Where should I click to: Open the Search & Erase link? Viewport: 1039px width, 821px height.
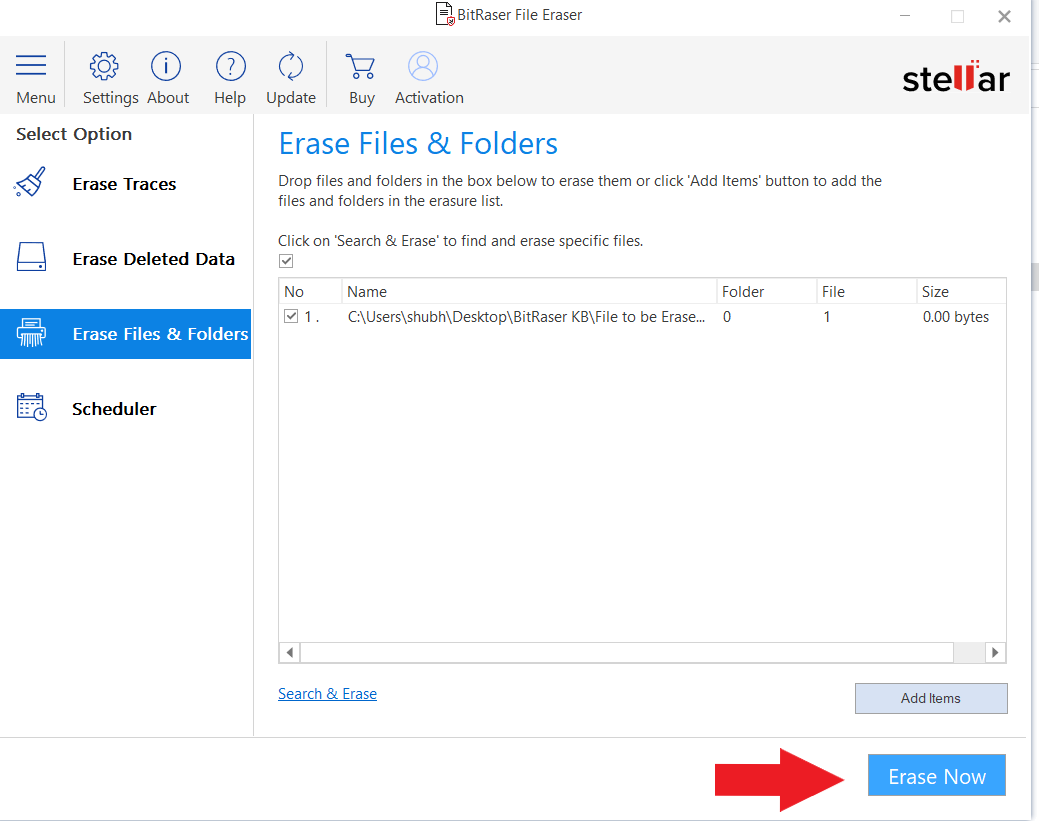point(327,694)
